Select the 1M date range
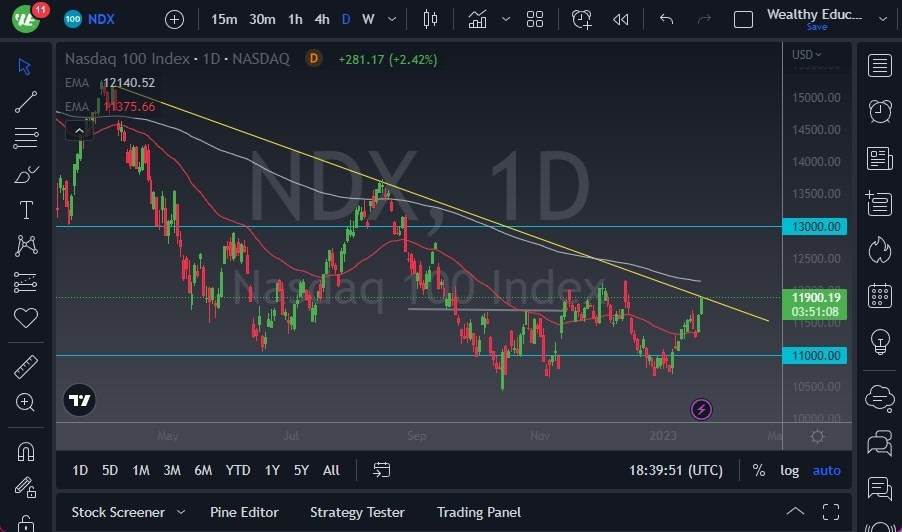The height and width of the screenshot is (532, 902). coord(141,470)
